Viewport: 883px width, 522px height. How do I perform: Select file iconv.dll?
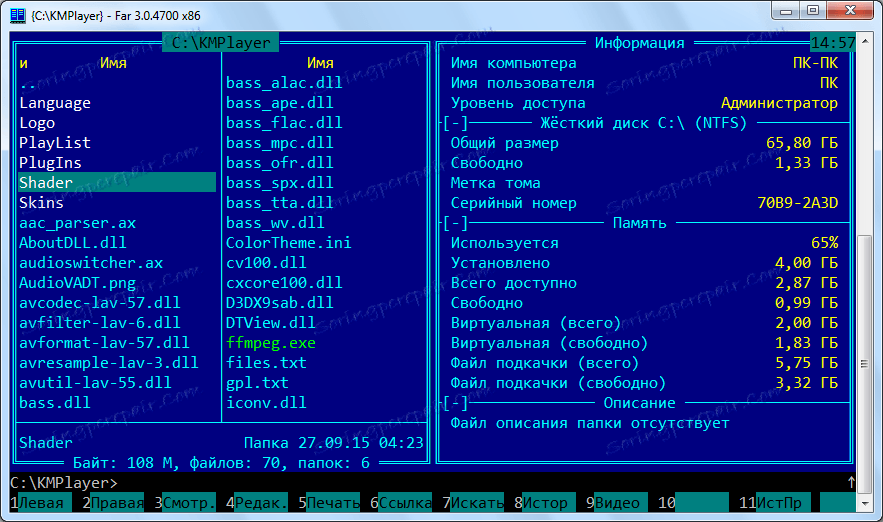click(266, 403)
